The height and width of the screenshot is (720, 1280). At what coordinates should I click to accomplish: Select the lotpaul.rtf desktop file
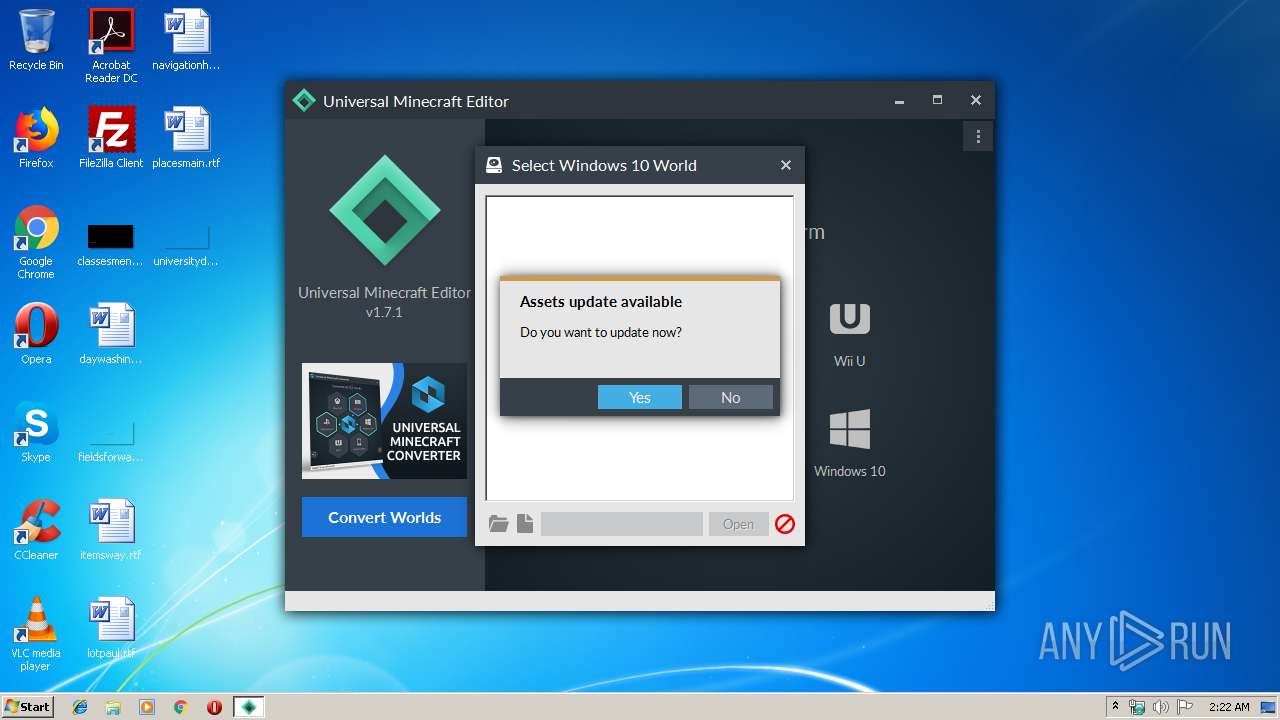[x=111, y=628]
